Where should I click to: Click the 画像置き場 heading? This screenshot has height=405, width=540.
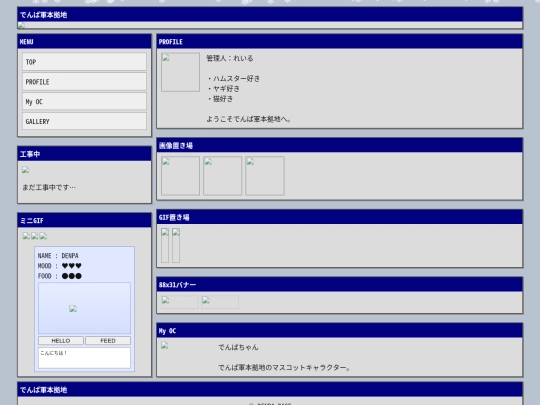tap(176, 146)
